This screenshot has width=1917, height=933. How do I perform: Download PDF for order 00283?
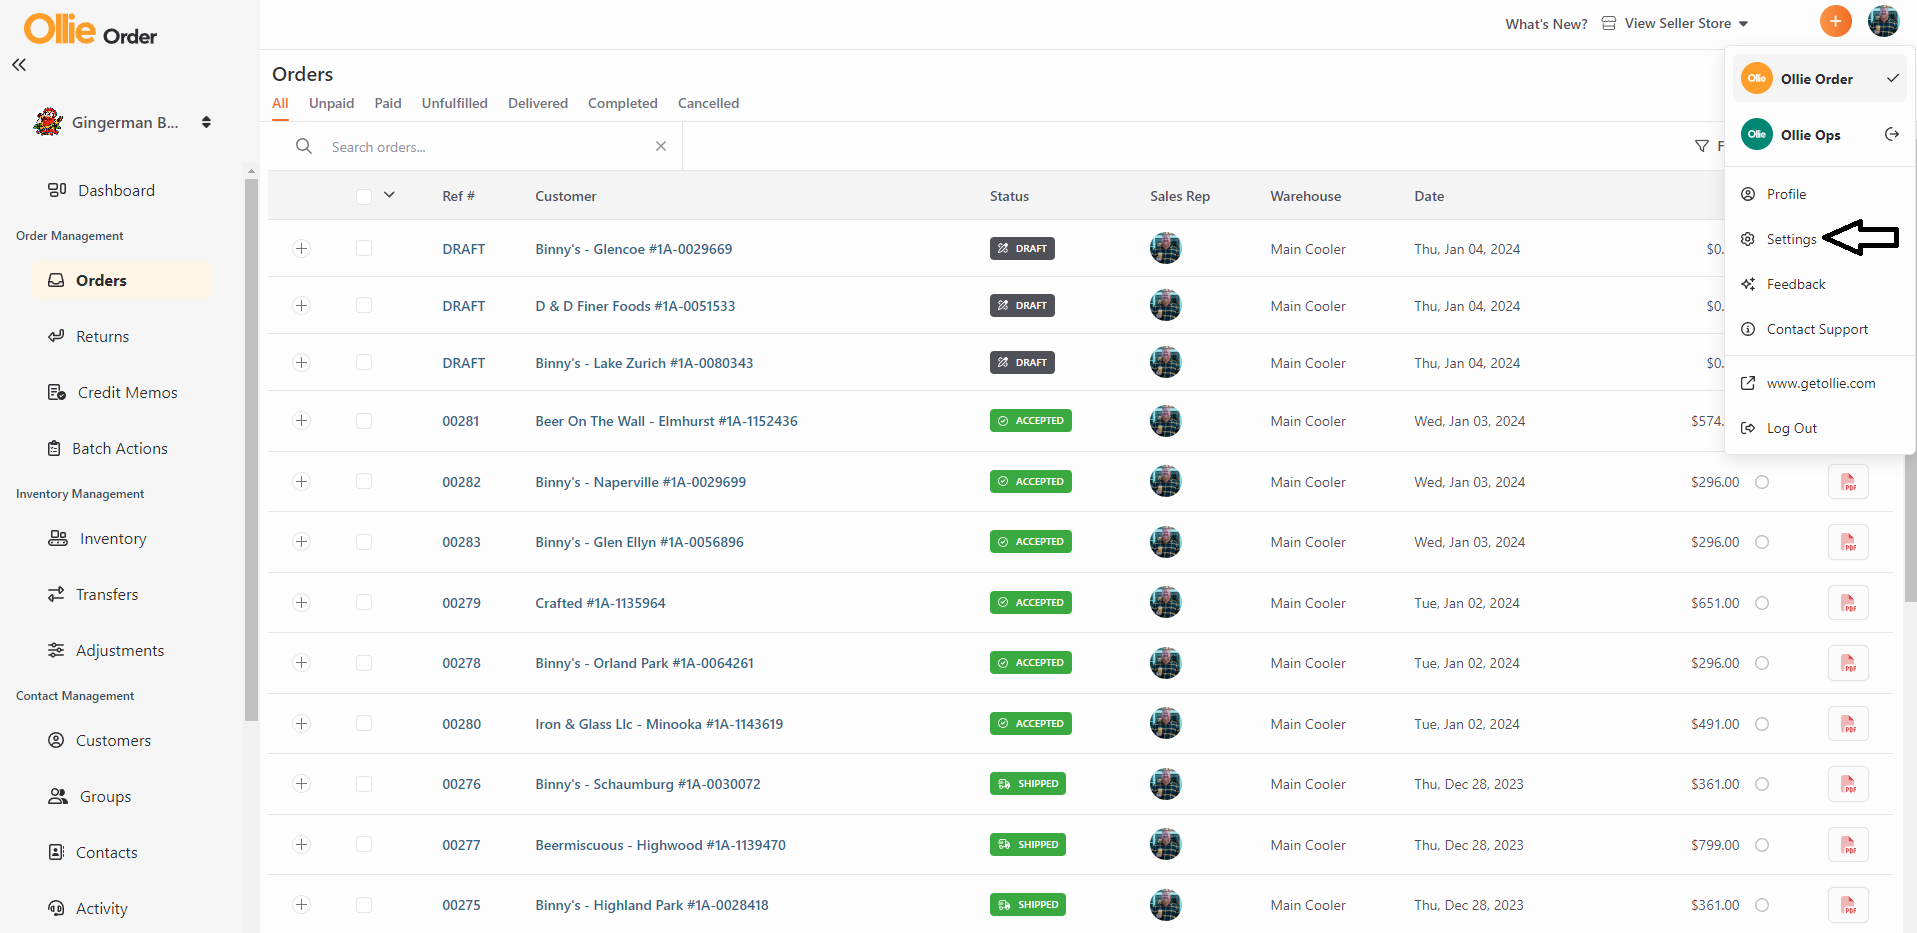click(1848, 542)
